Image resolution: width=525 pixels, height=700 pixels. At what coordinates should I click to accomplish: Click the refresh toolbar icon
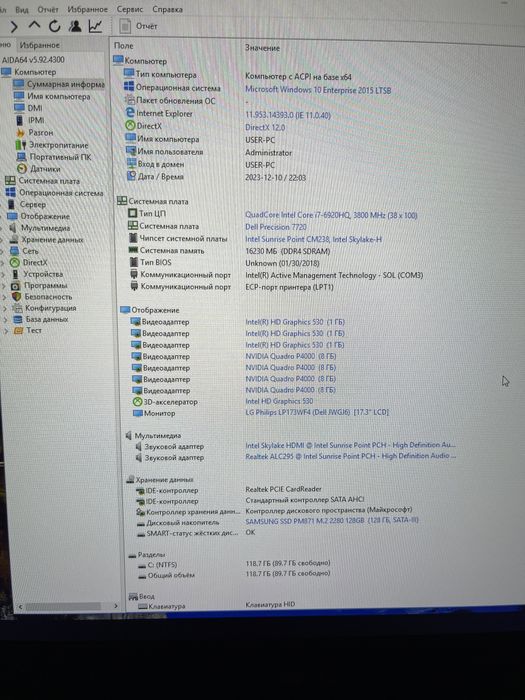tap(54, 26)
